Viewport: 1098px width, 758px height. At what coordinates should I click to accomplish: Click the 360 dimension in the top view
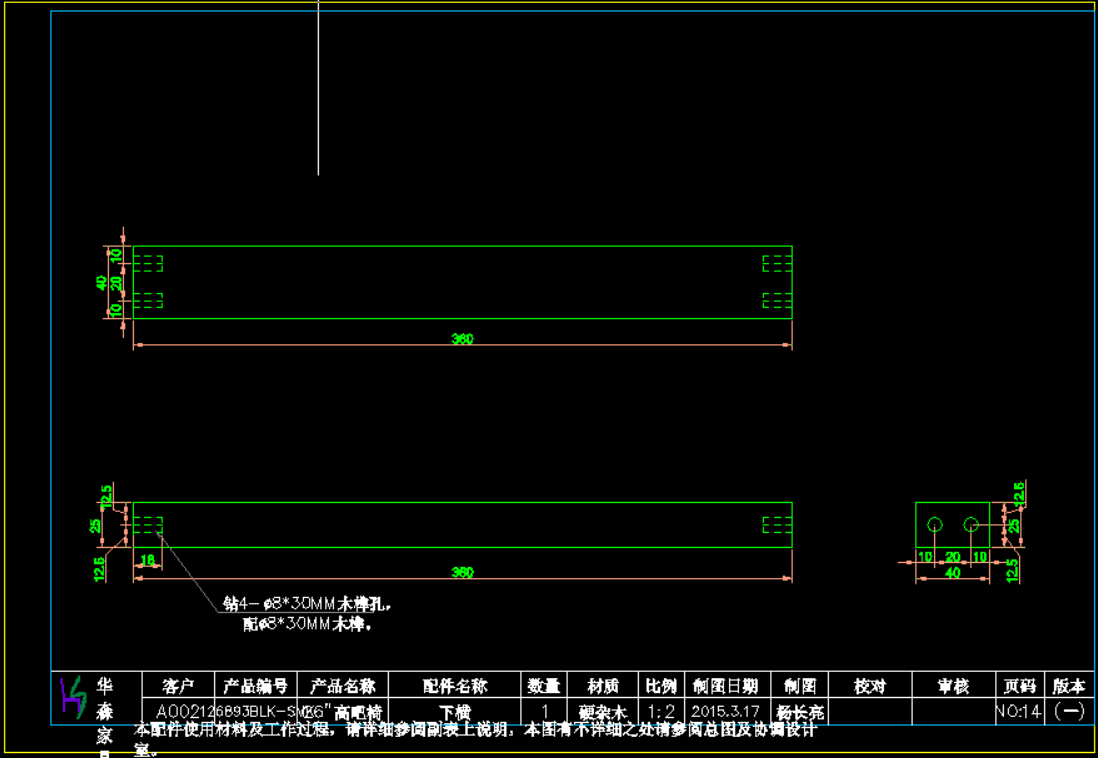pyautogui.click(x=461, y=339)
